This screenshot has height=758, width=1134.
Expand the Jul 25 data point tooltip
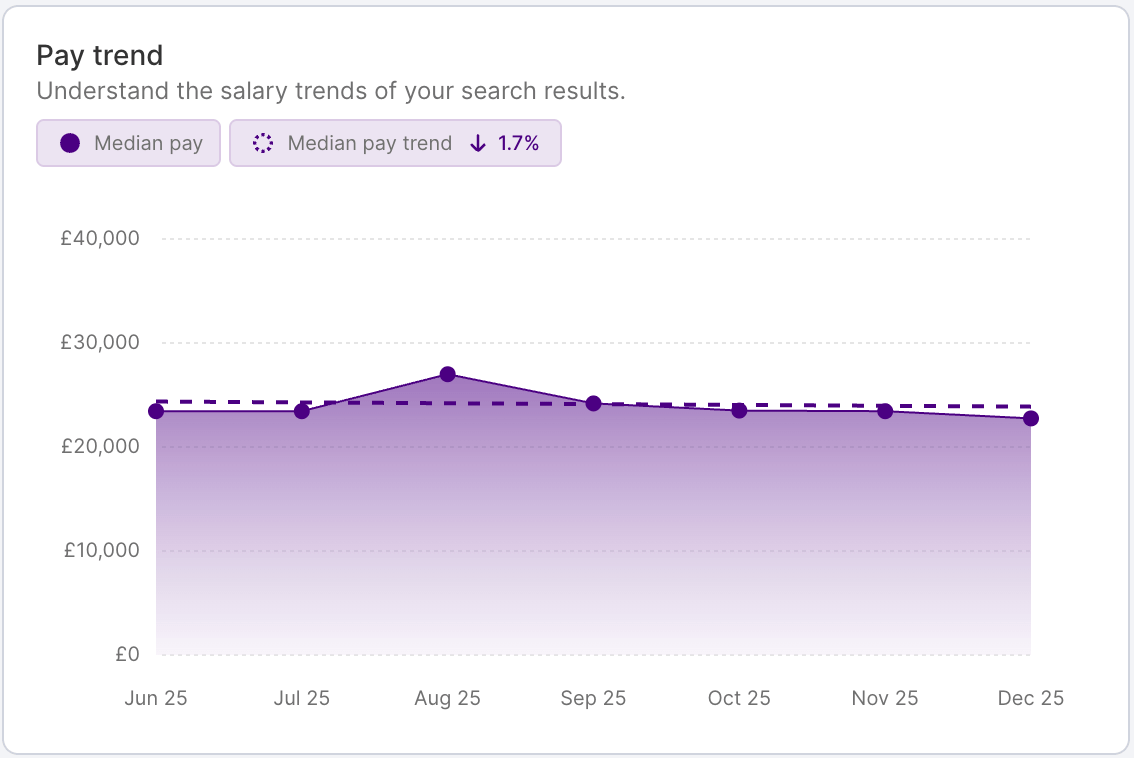(301, 410)
